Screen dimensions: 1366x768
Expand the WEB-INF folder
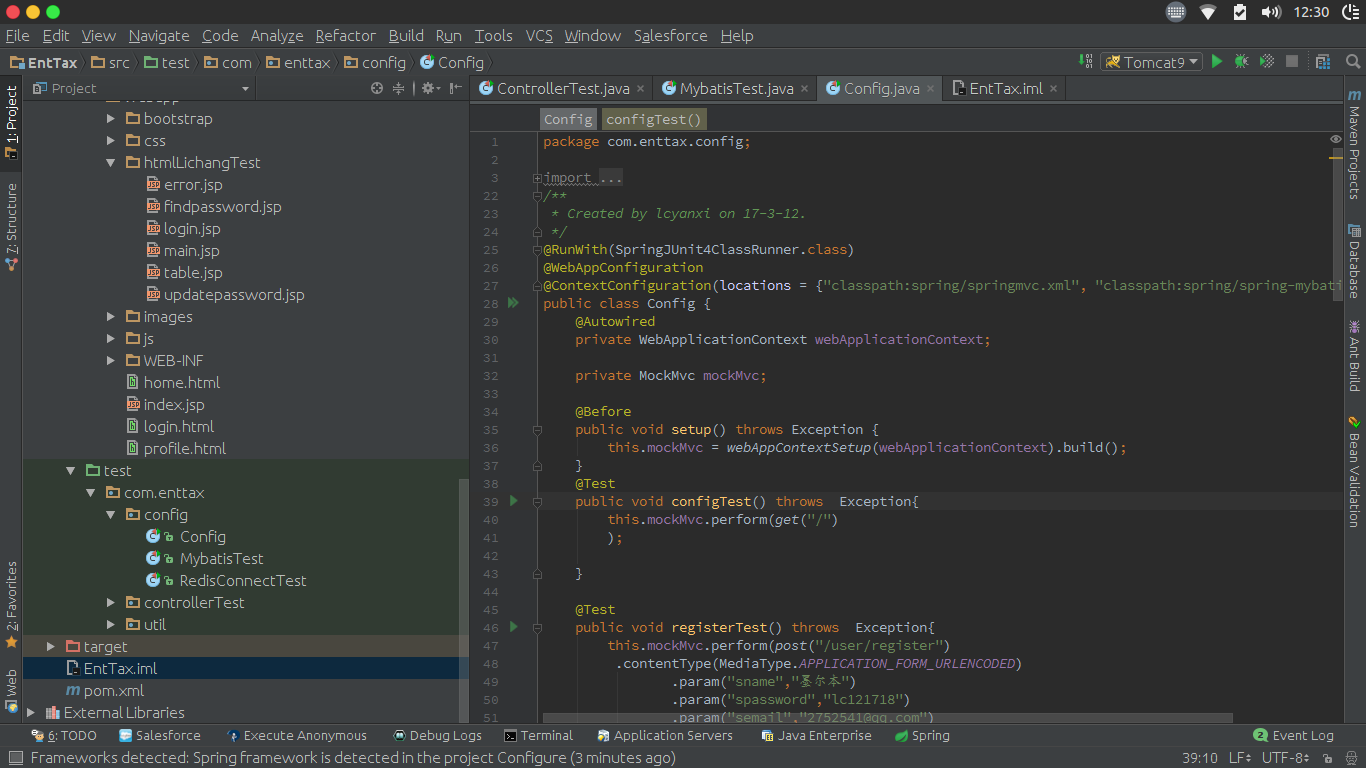pos(111,360)
